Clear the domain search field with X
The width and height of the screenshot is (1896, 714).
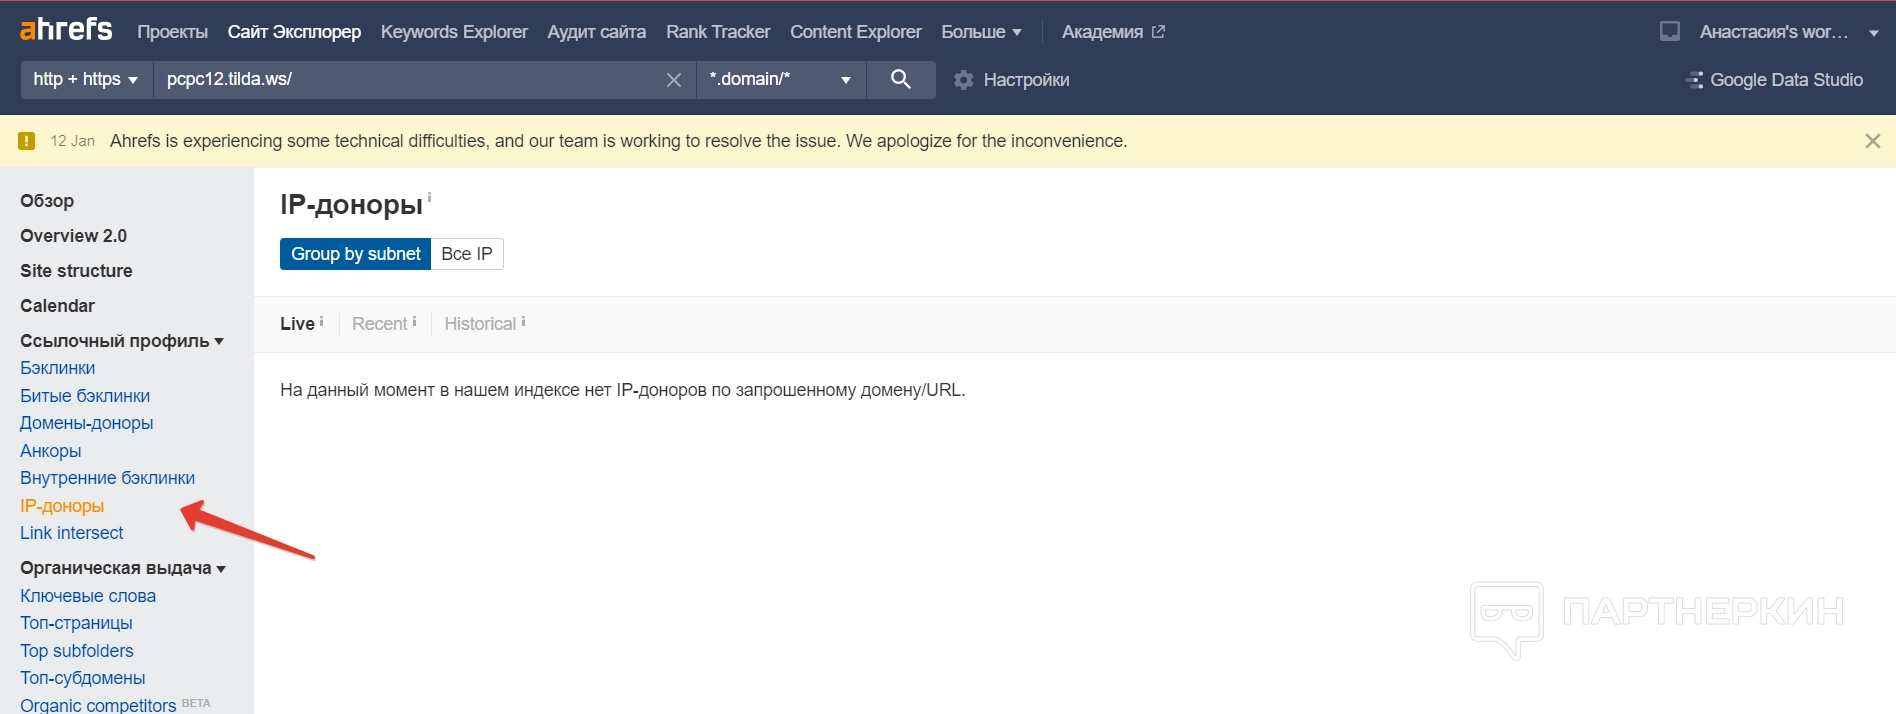(674, 80)
